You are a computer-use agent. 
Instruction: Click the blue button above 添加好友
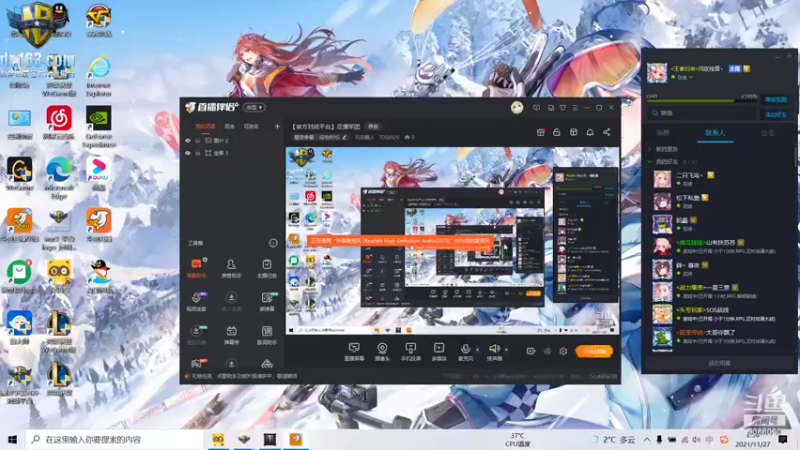[776, 99]
